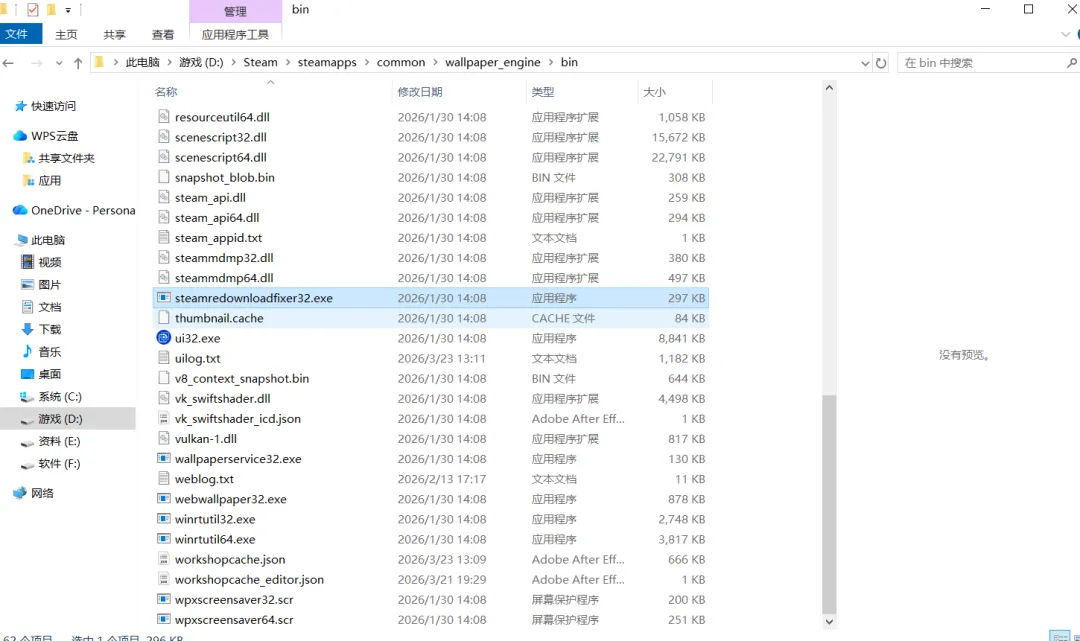Expand the chevron after 此电脑 in path

point(169,62)
